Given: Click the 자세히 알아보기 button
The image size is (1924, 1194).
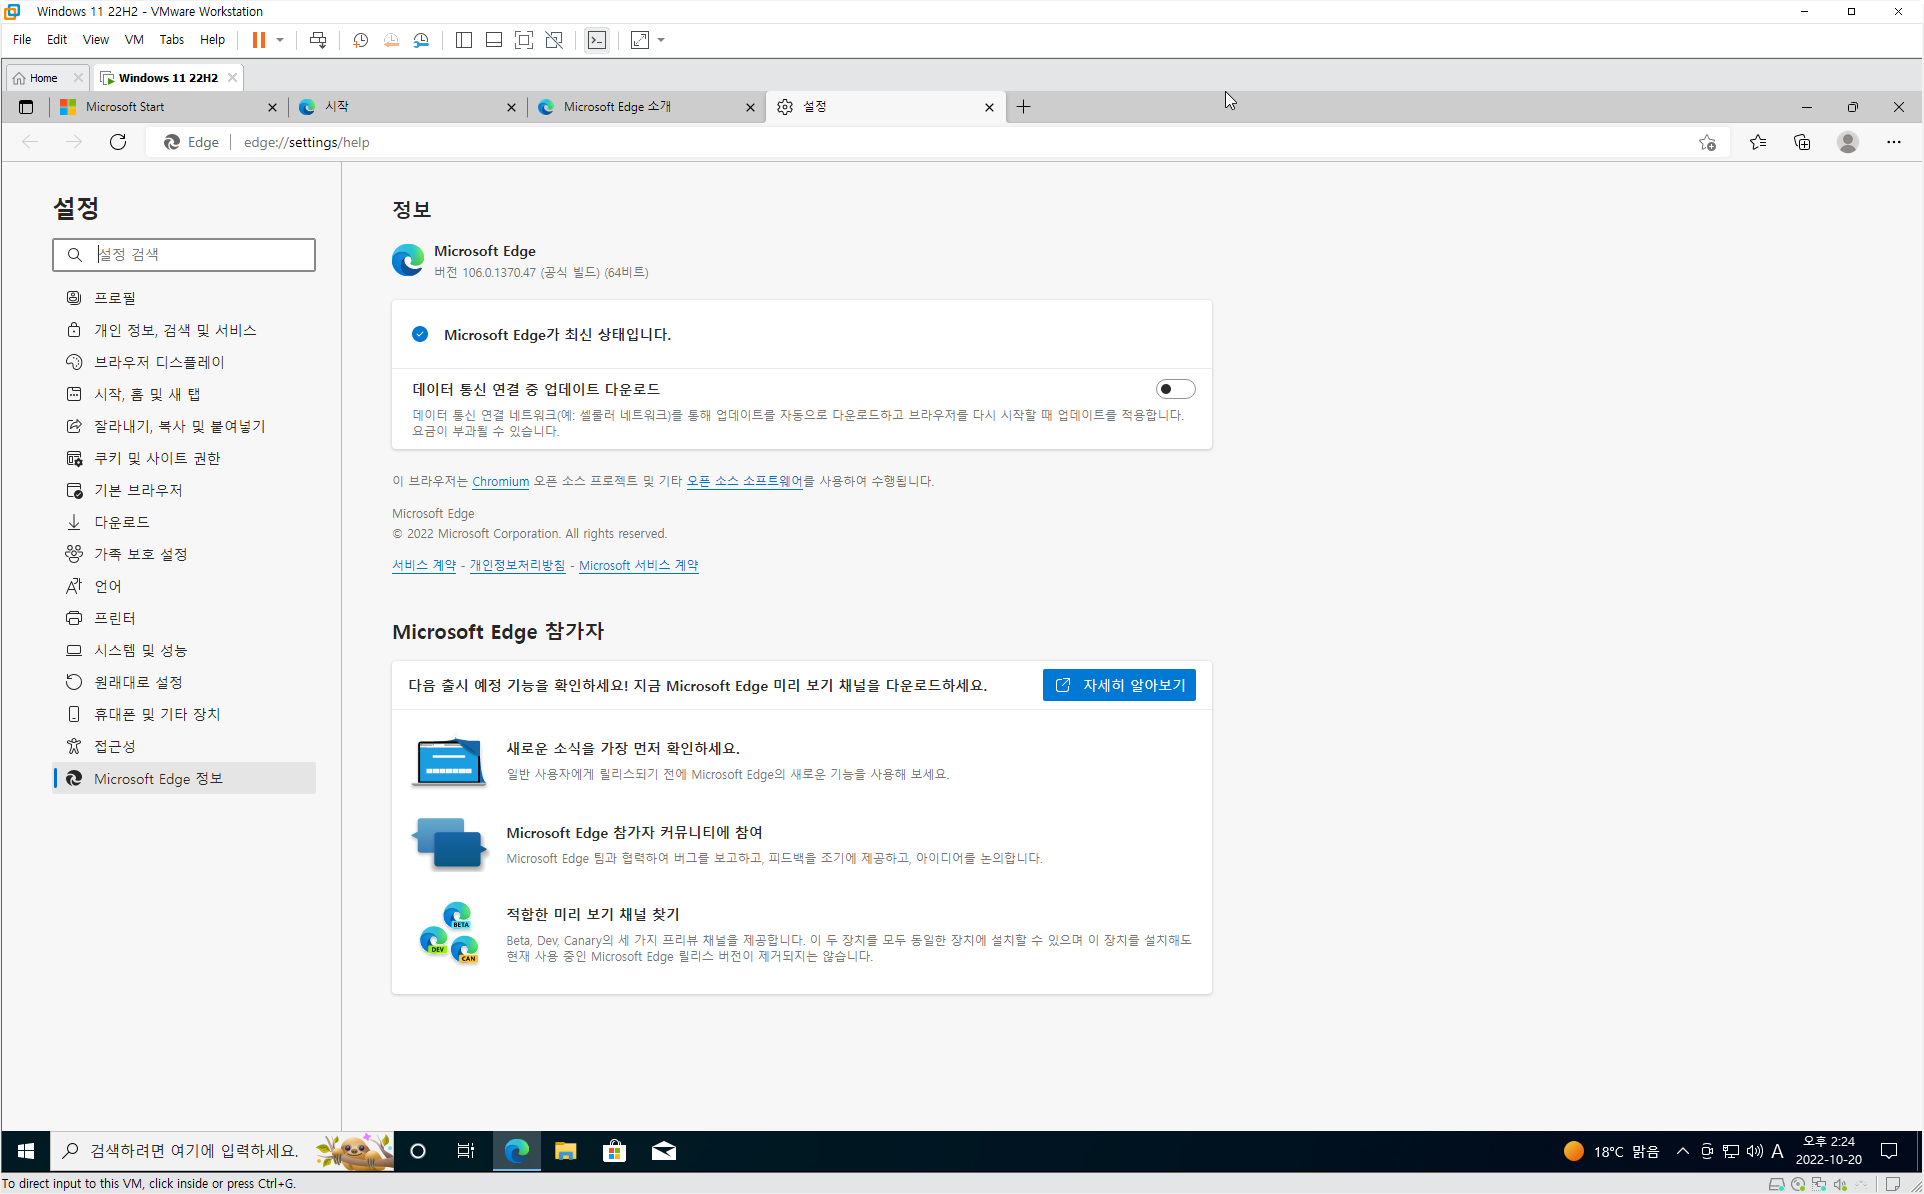Looking at the screenshot, I should pos(1119,685).
